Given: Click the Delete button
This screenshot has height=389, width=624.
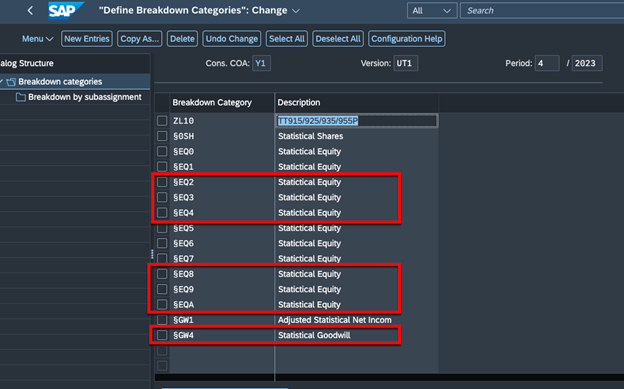Looking at the screenshot, I should 182,39.
